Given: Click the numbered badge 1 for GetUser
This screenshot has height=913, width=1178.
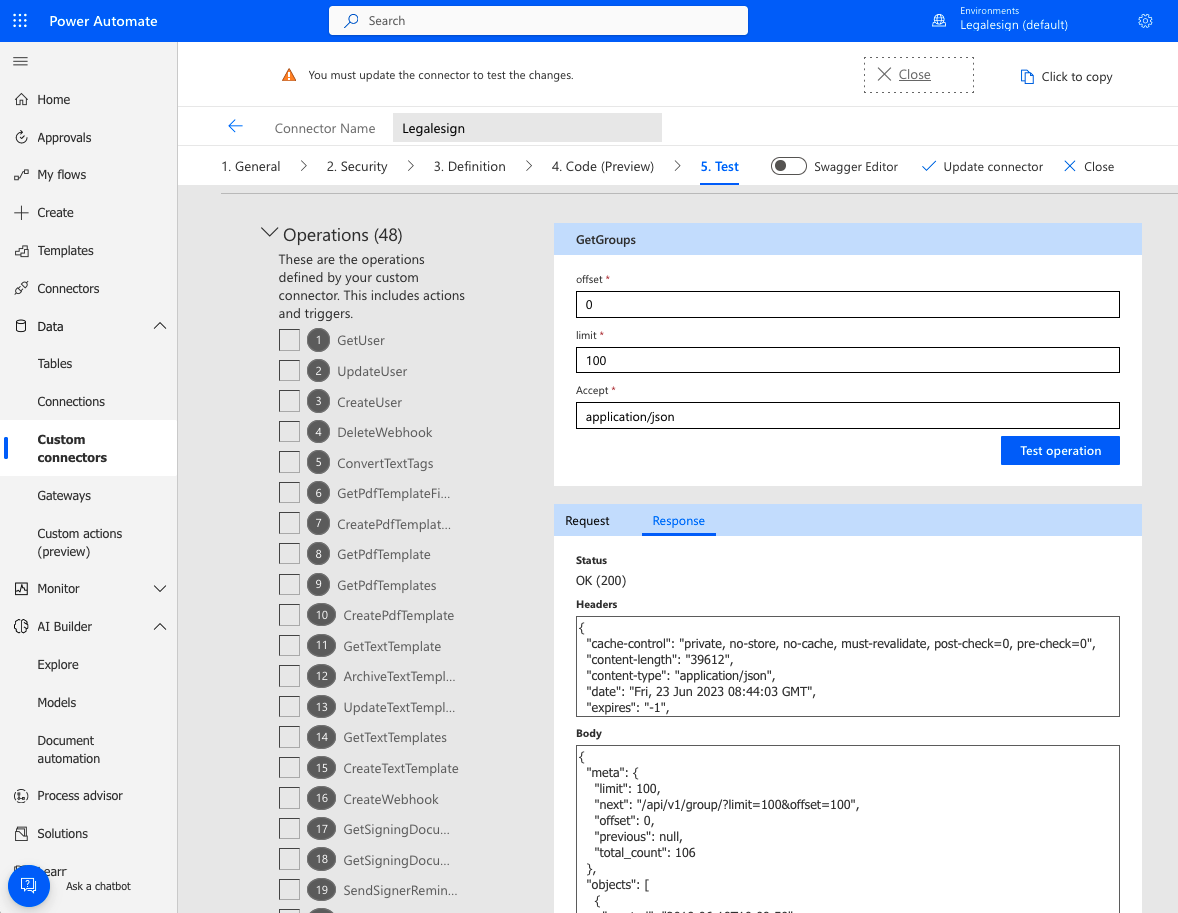Looking at the screenshot, I should (319, 340).
